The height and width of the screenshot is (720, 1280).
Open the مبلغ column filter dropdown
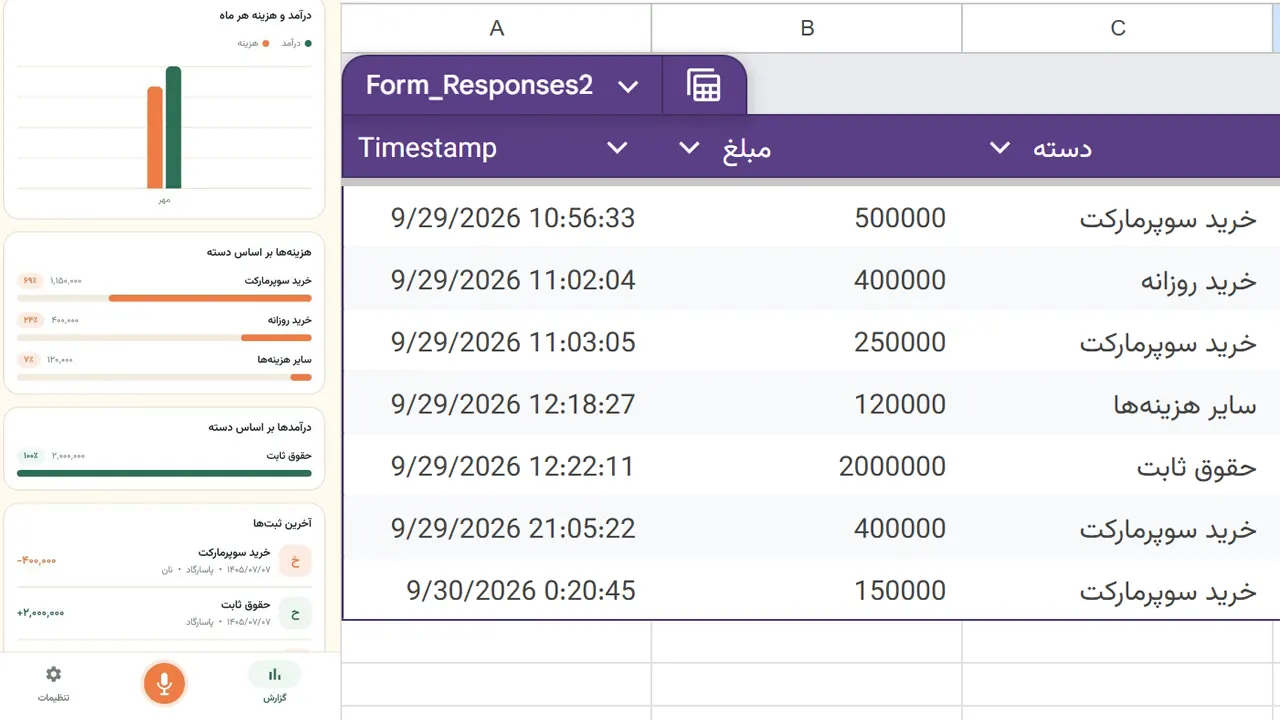(688, 148)
